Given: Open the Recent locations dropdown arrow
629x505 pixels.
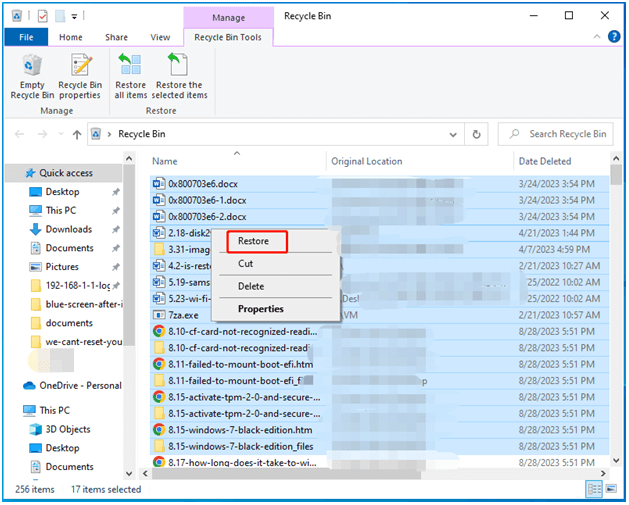Looking at the screenshot, I should (61, 134).
